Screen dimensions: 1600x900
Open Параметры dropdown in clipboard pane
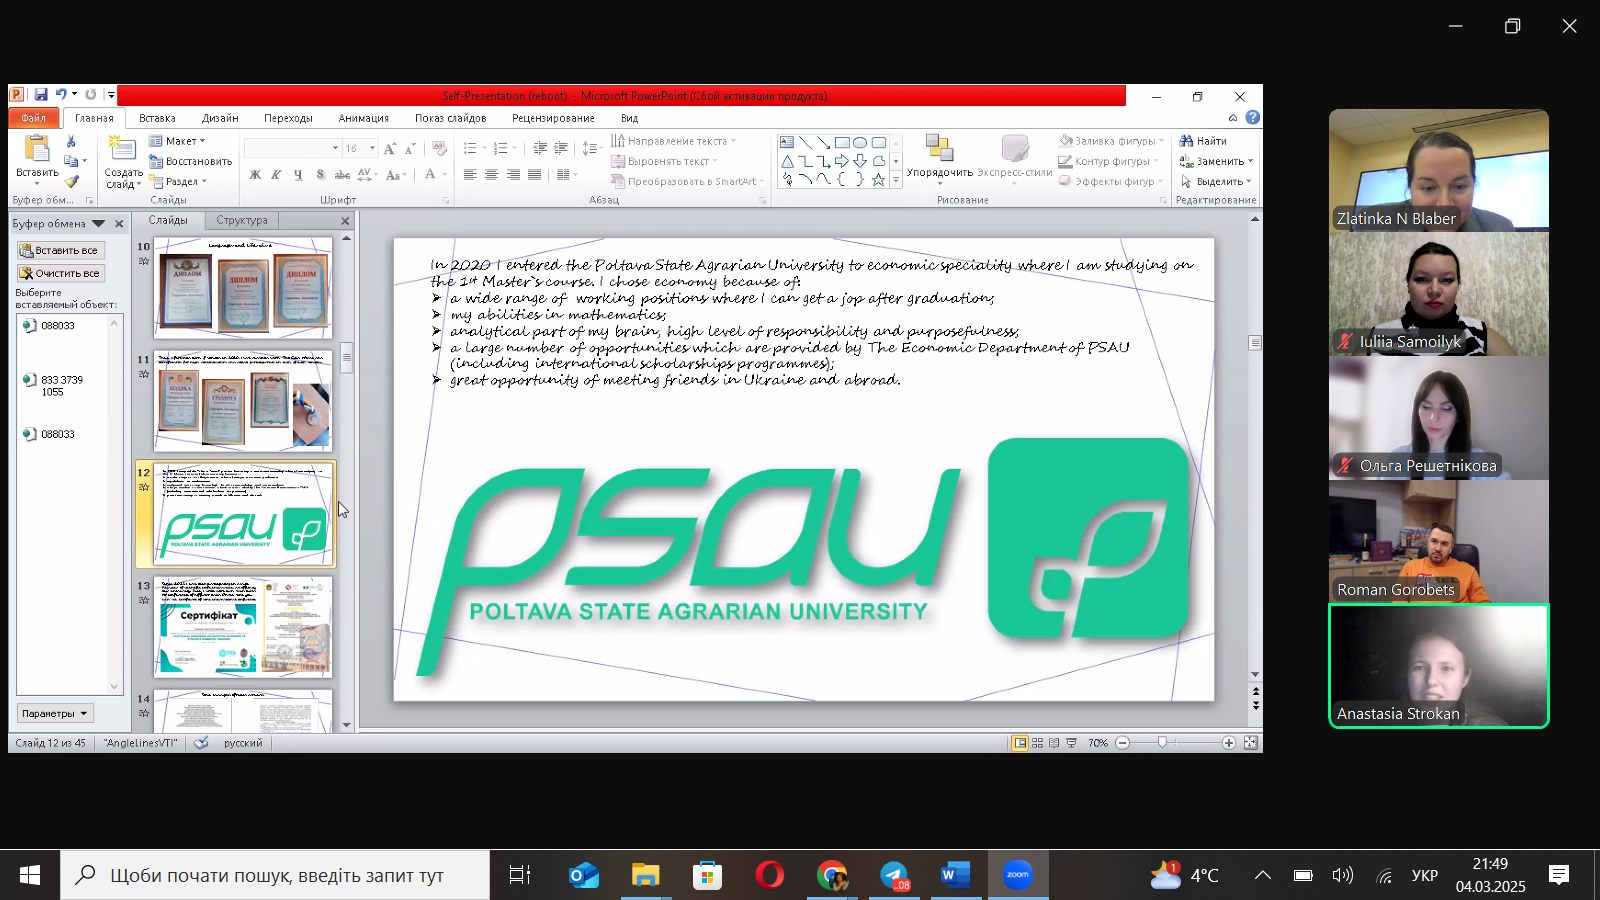pyautogui.click(x=55, y=713)
